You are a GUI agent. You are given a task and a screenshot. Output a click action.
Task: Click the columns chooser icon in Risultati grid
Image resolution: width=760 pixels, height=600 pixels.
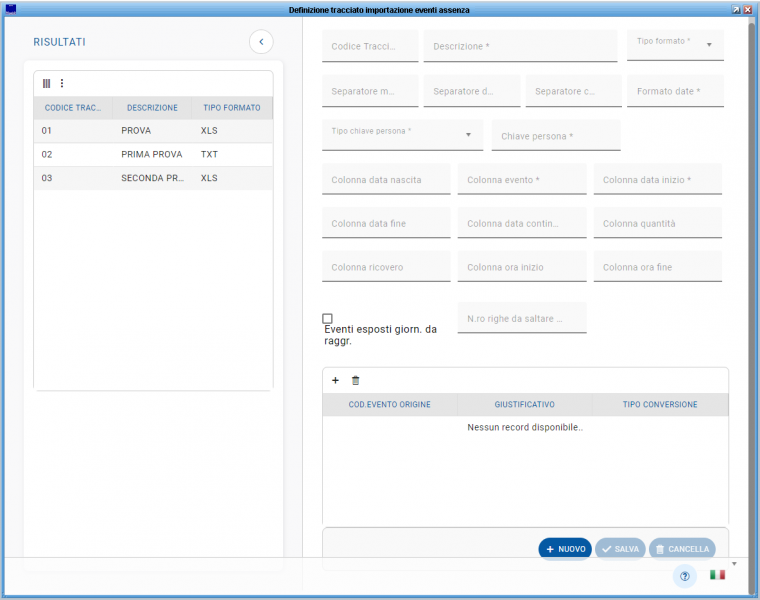point(46,83)
